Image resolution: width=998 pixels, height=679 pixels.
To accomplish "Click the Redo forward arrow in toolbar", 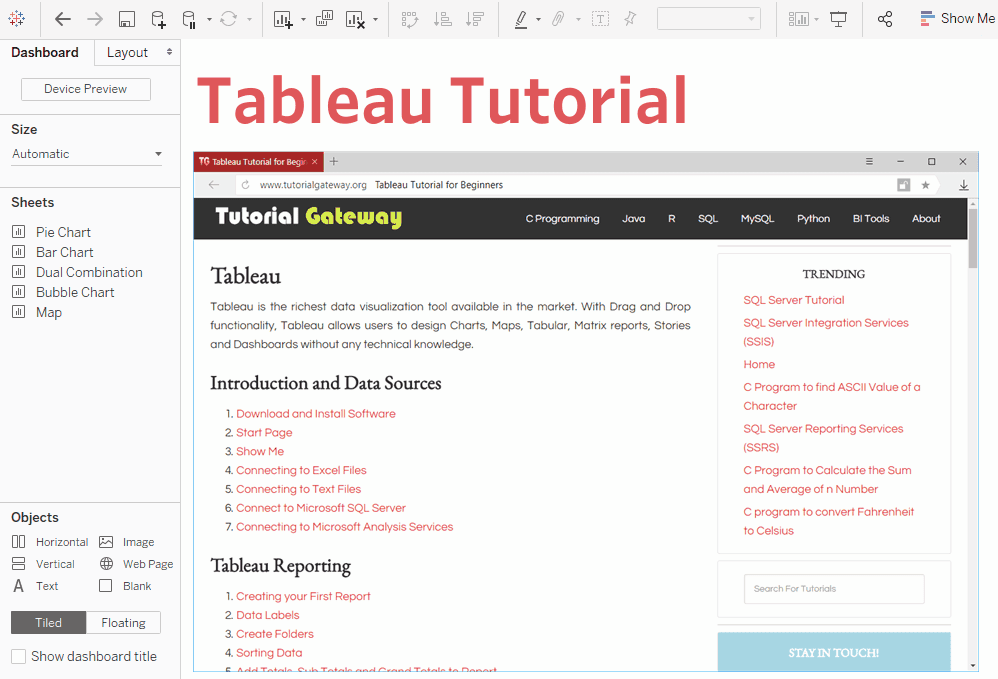I will (x=95, y=19).
